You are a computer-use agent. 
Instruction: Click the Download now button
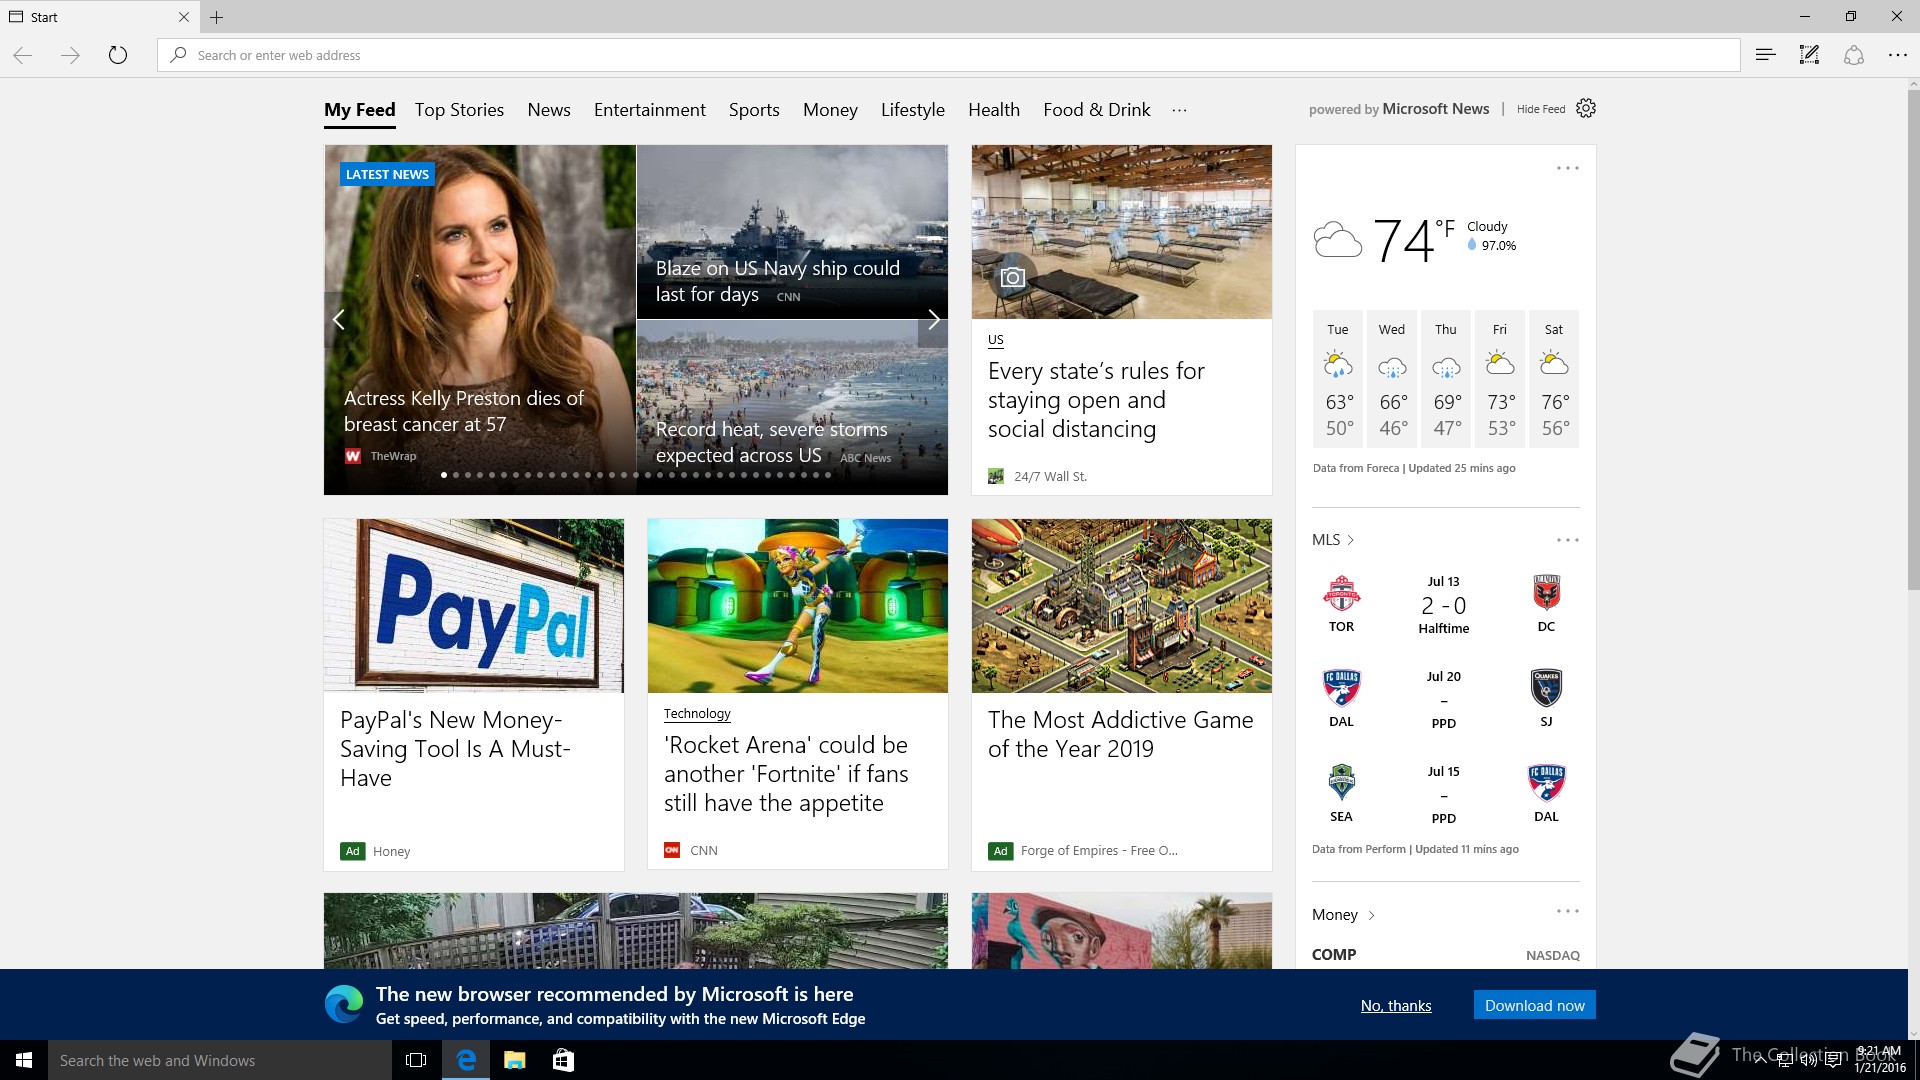coord(1534,1005)
